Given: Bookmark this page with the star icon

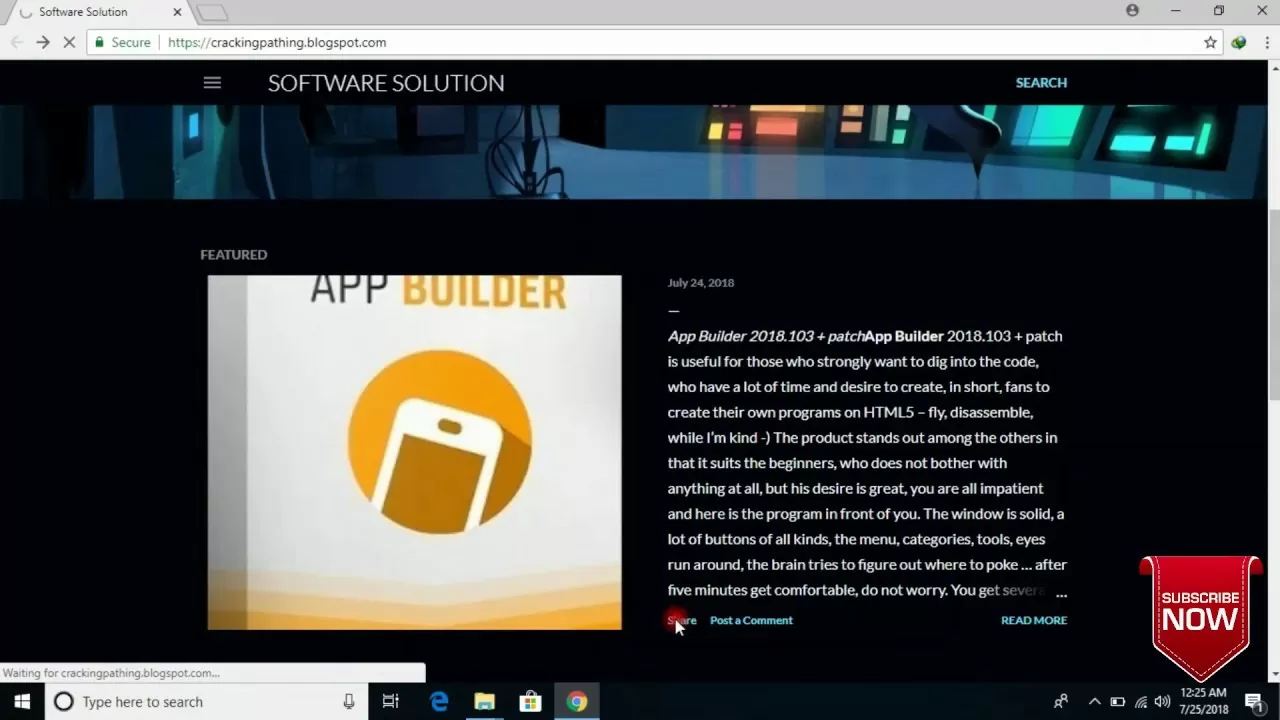Looking at the screenshot, I should pos(1210,42).
